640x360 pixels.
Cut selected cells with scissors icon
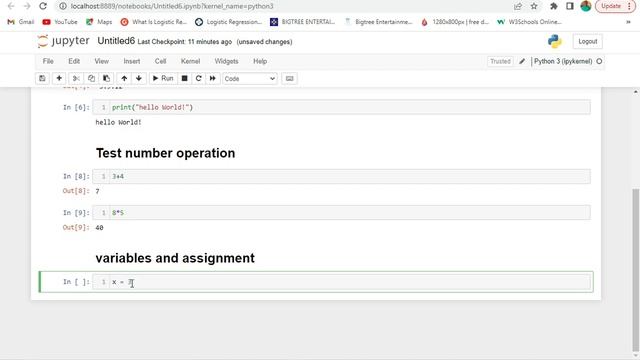[76, 78]
